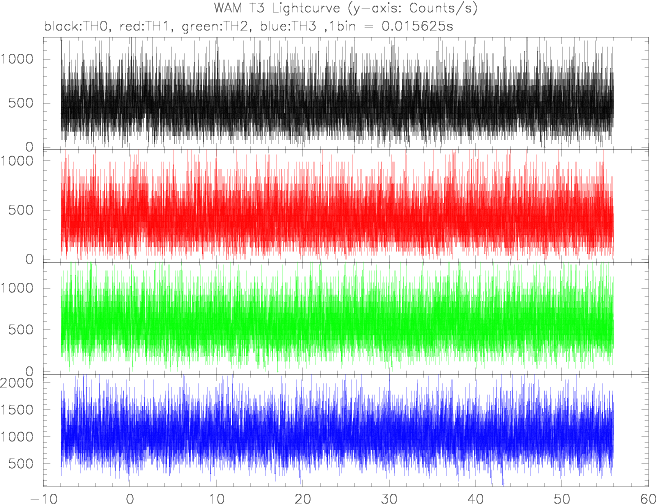This screenshot has height=504, width=657.
Task: Select the 1000 label on the blue panel
Action: tap(16, 437)
